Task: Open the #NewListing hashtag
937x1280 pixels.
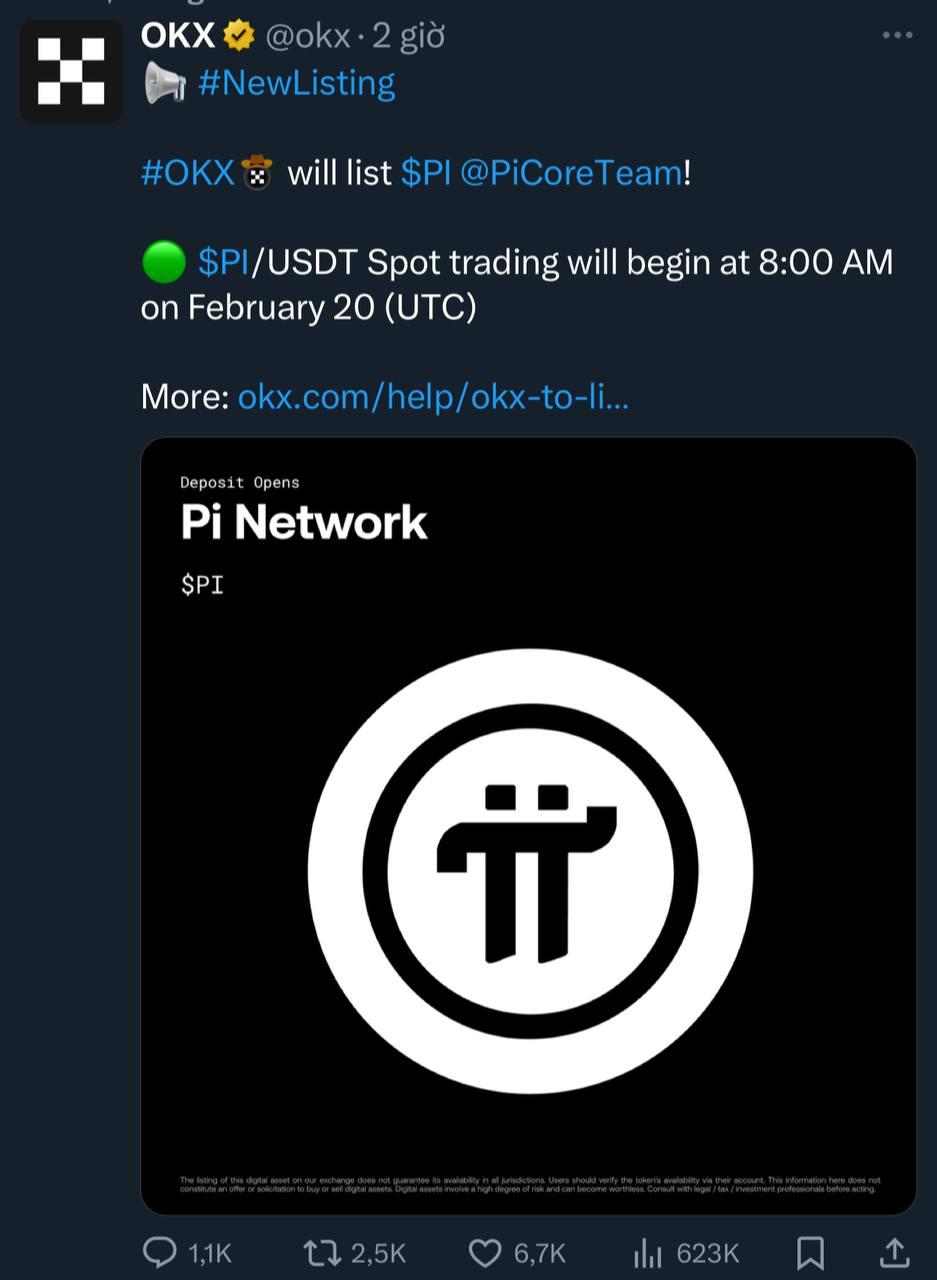Action: click(296, 82)
